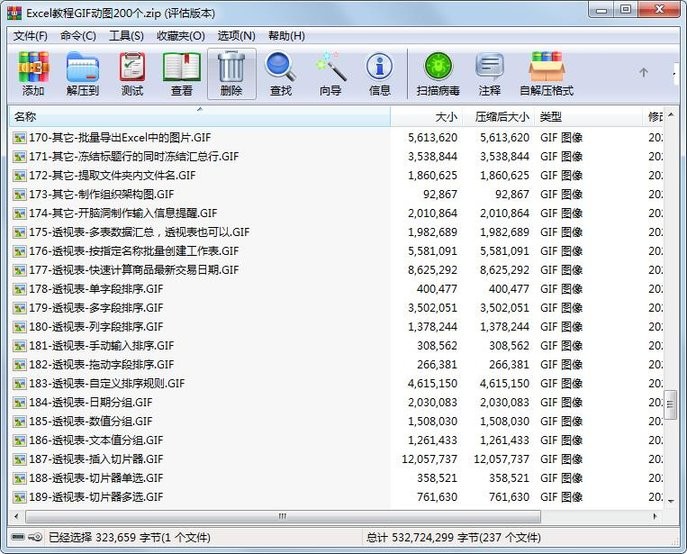The image size is (687, 554).
Task: Click the WinRAR title bar app icon
Action: [14, 13]
